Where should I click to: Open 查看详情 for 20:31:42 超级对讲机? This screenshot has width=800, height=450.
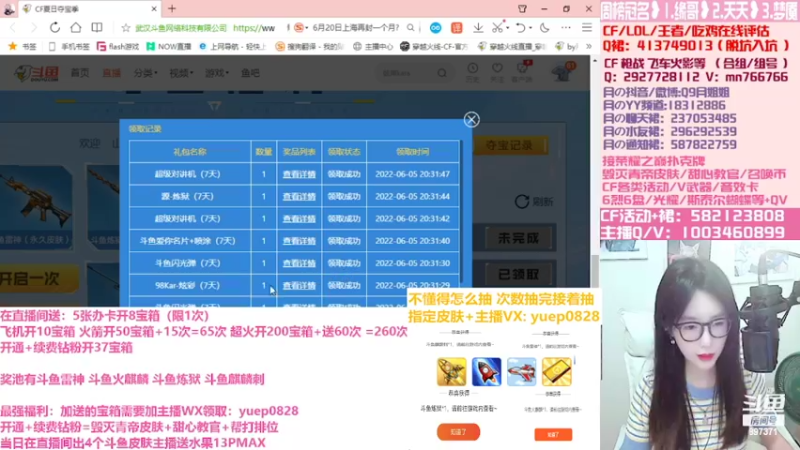[299, 218]
